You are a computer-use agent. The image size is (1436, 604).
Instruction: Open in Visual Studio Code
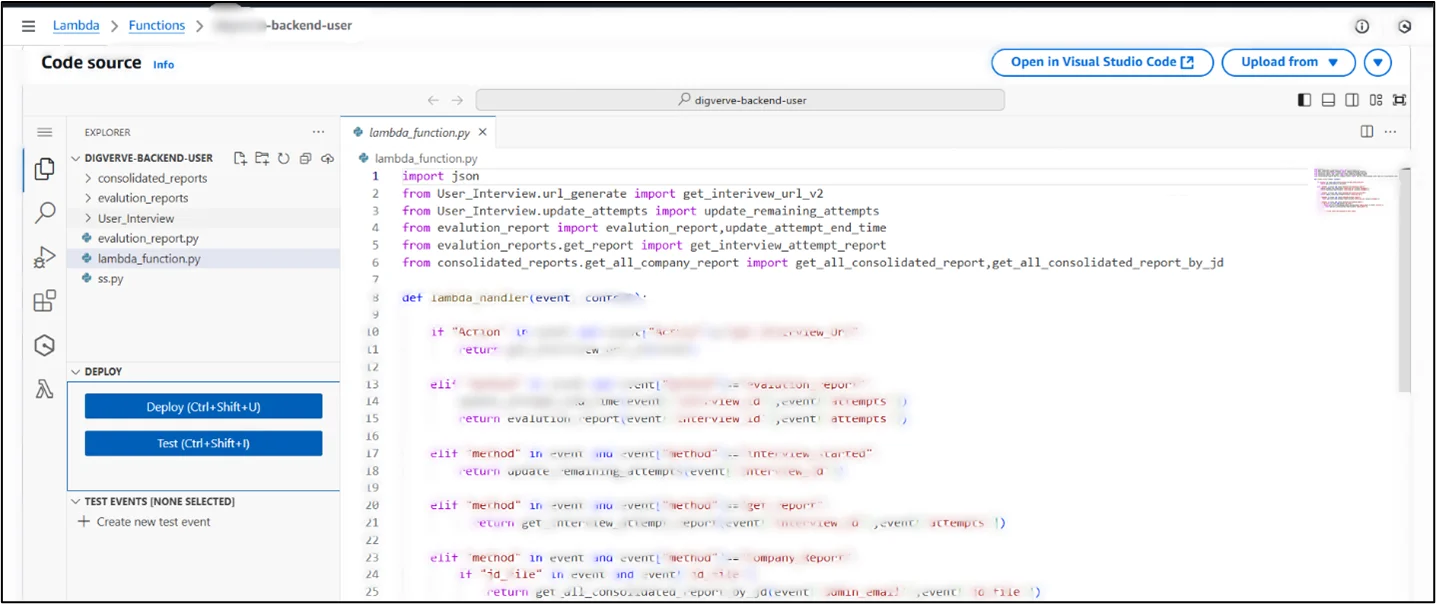pyautogui.click(x=1102, y=62)
